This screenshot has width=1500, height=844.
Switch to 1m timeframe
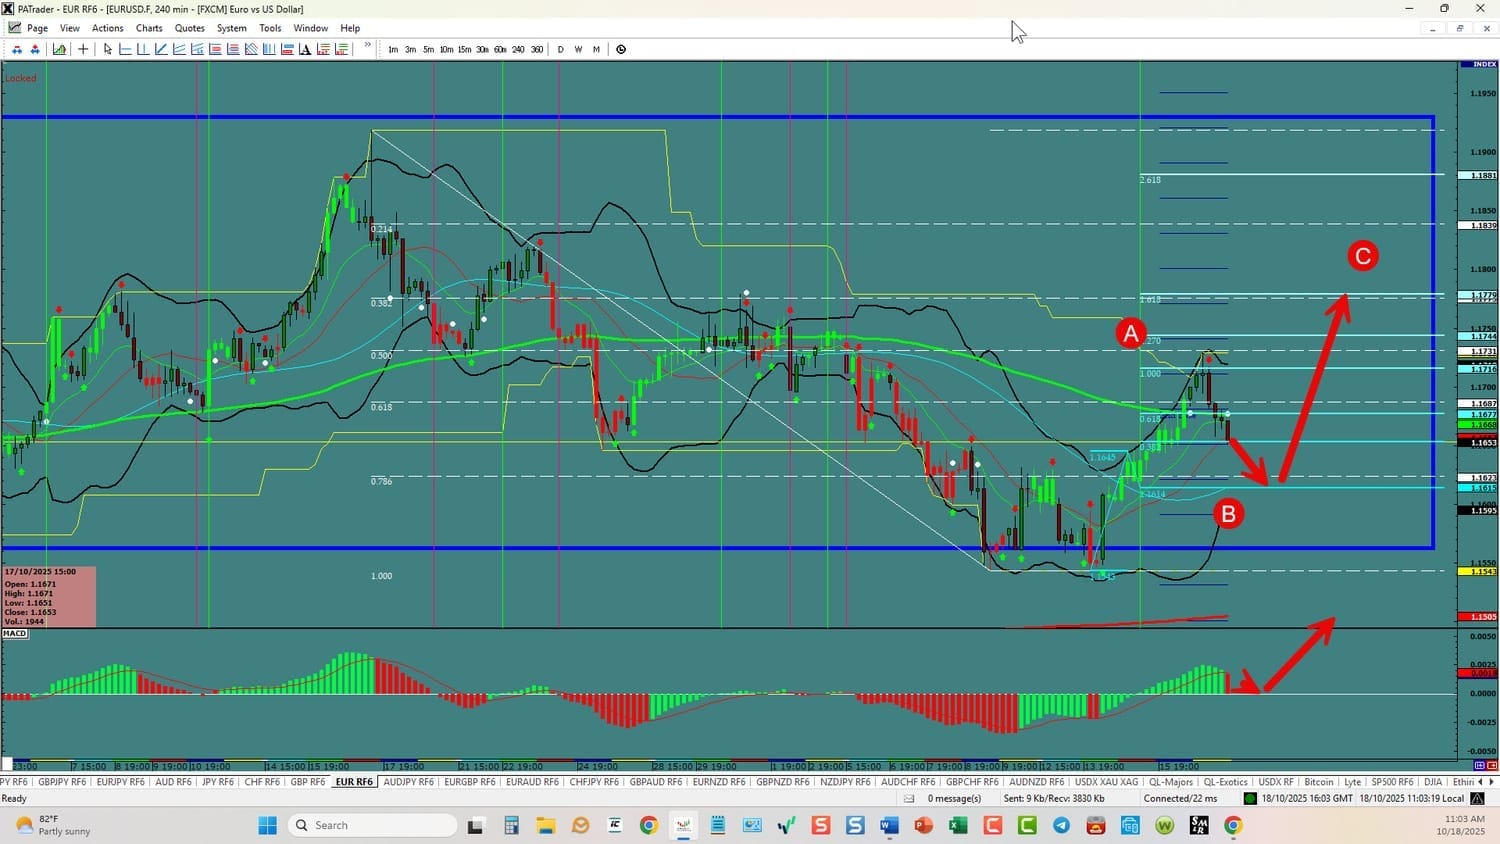pos(393,49)
